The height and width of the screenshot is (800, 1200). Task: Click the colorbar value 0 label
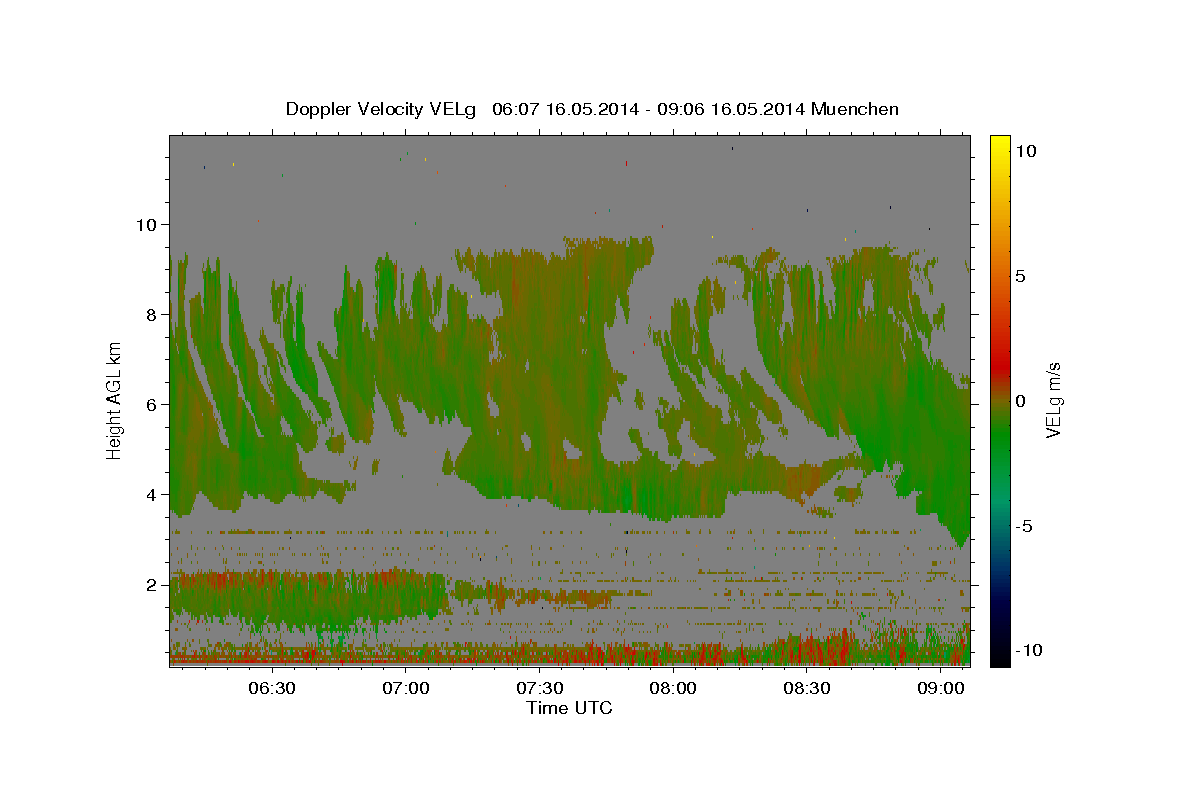coord(1020,401)
